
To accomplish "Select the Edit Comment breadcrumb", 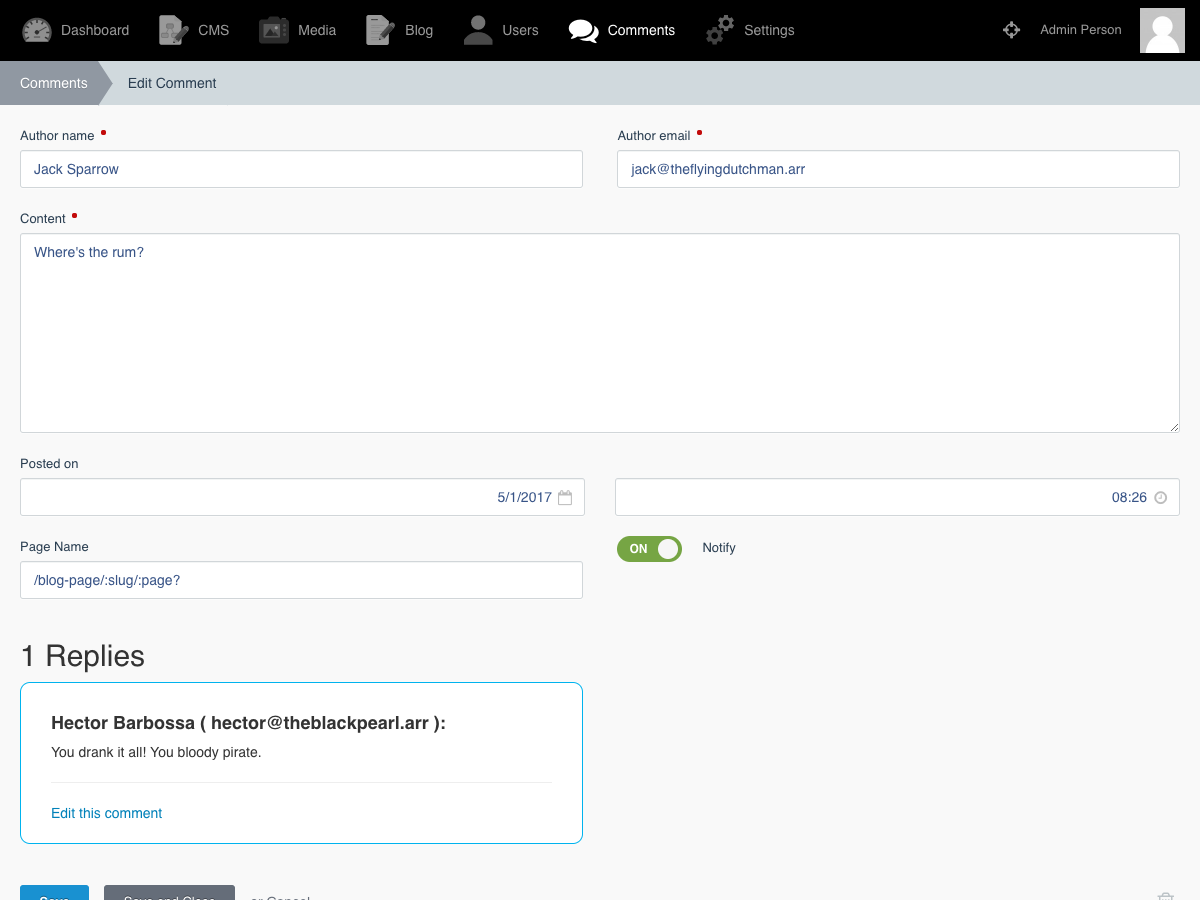I will coord(172,83).
